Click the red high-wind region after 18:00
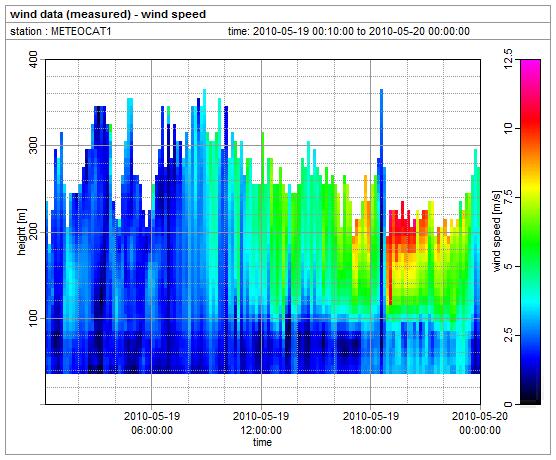Viewport: 556px width, 460px height. [x=401, y=231]
